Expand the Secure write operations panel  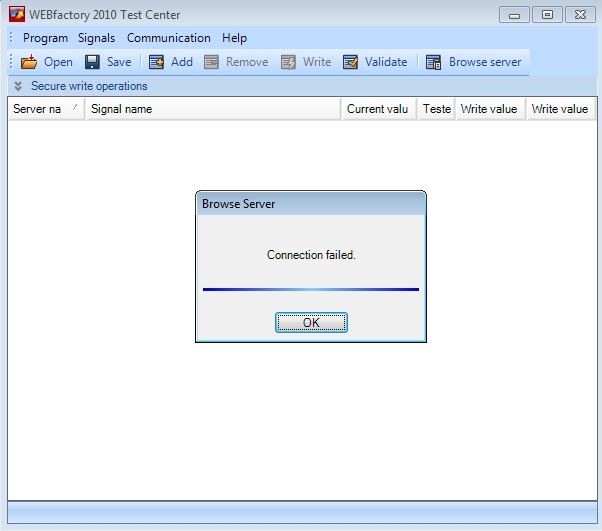tap(18, 86)
